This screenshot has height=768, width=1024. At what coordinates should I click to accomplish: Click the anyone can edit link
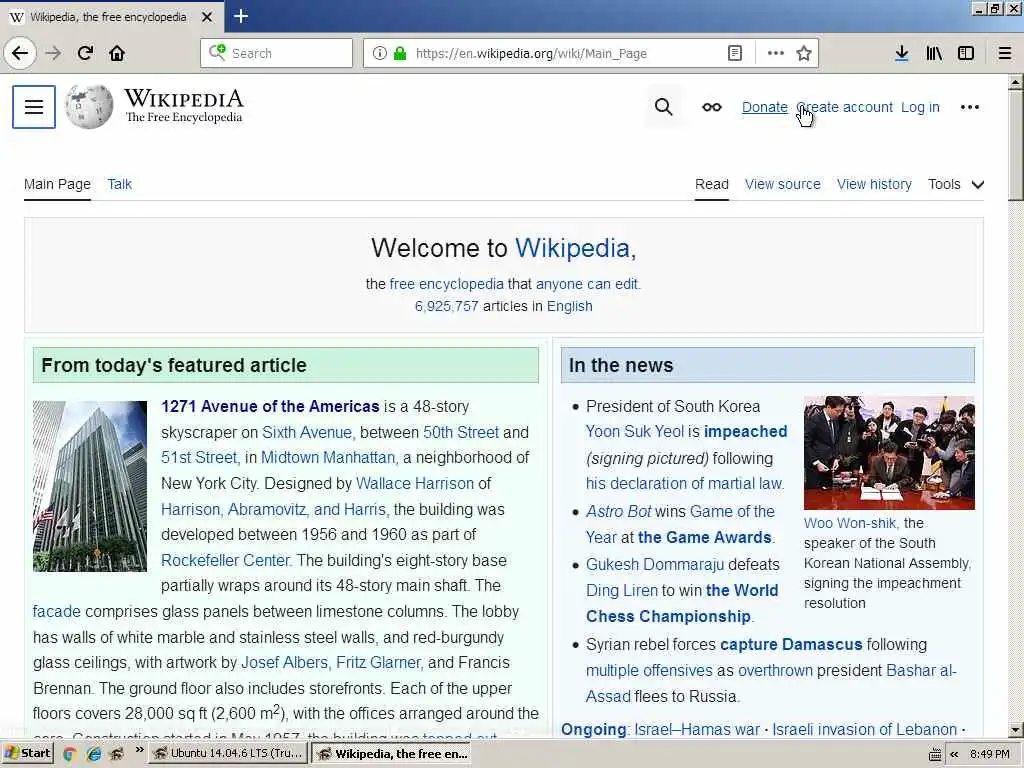click(x=587, y=284)
